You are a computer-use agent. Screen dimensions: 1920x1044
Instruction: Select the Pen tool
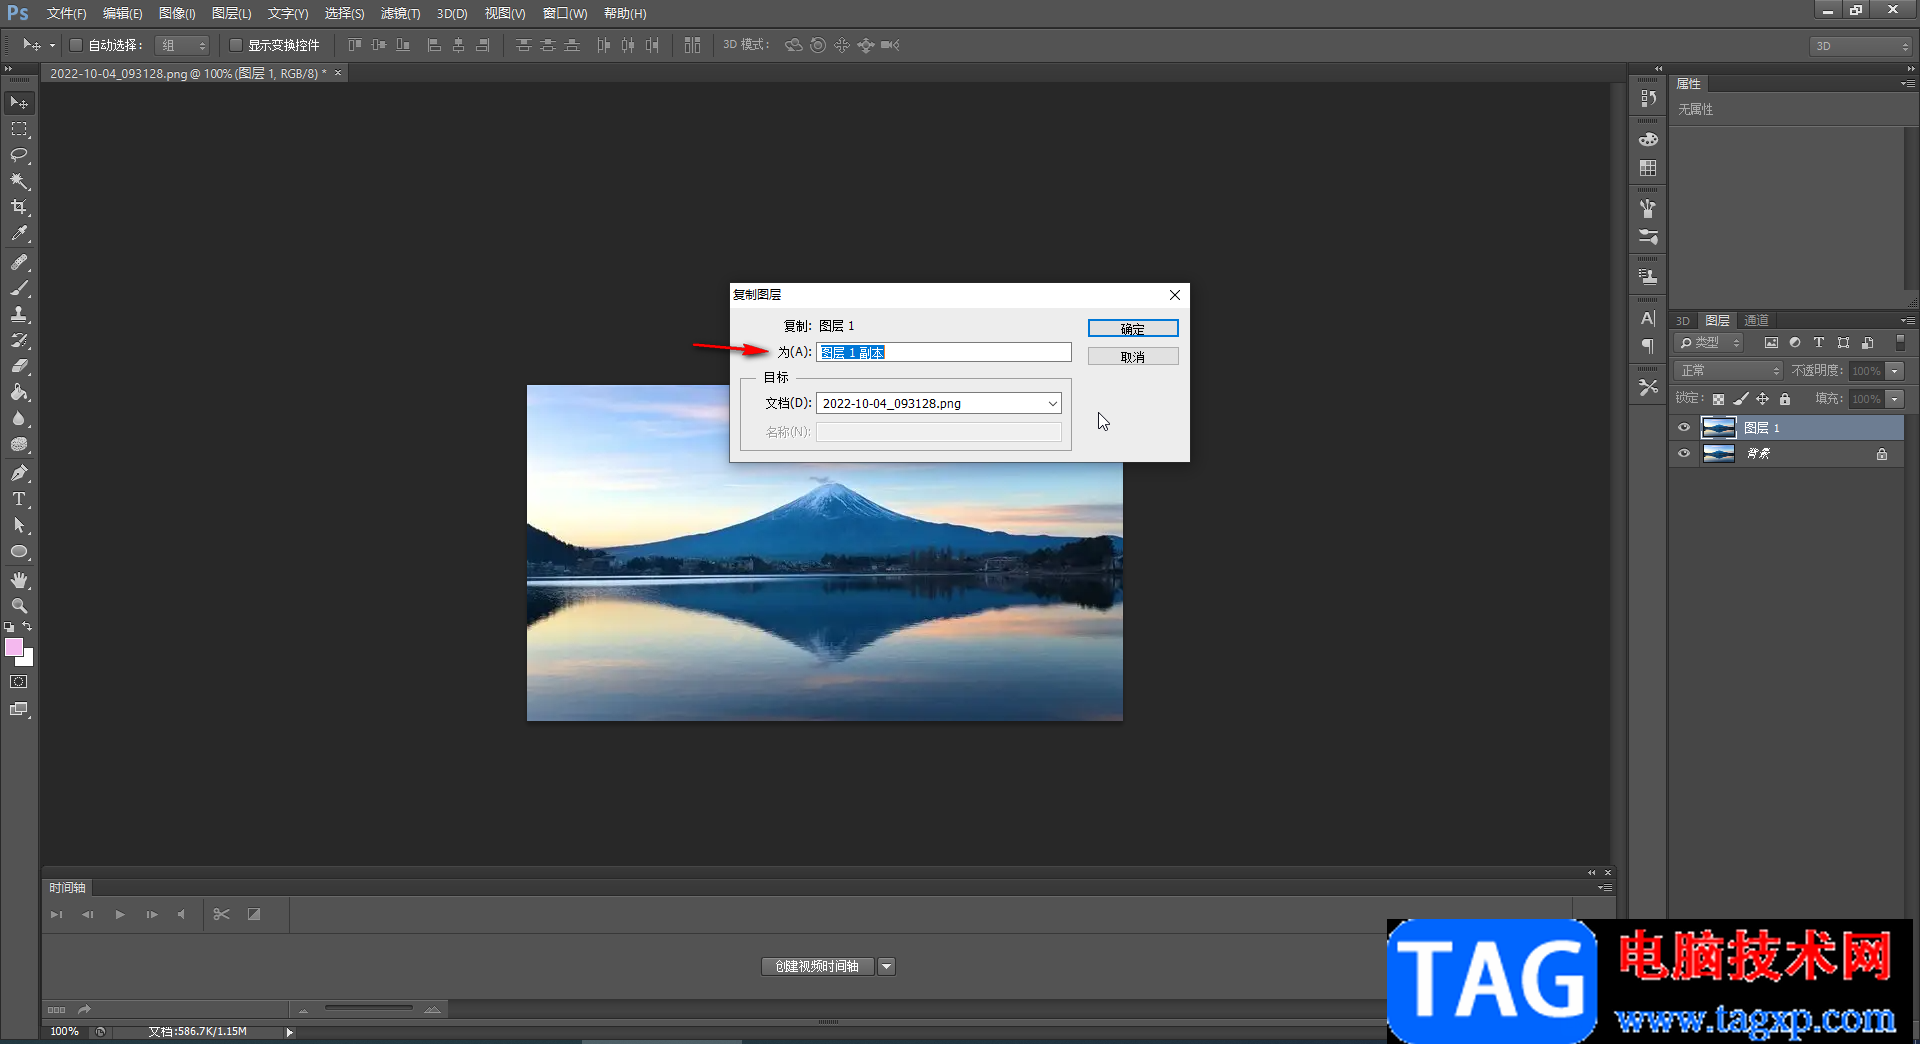(19, 473)
